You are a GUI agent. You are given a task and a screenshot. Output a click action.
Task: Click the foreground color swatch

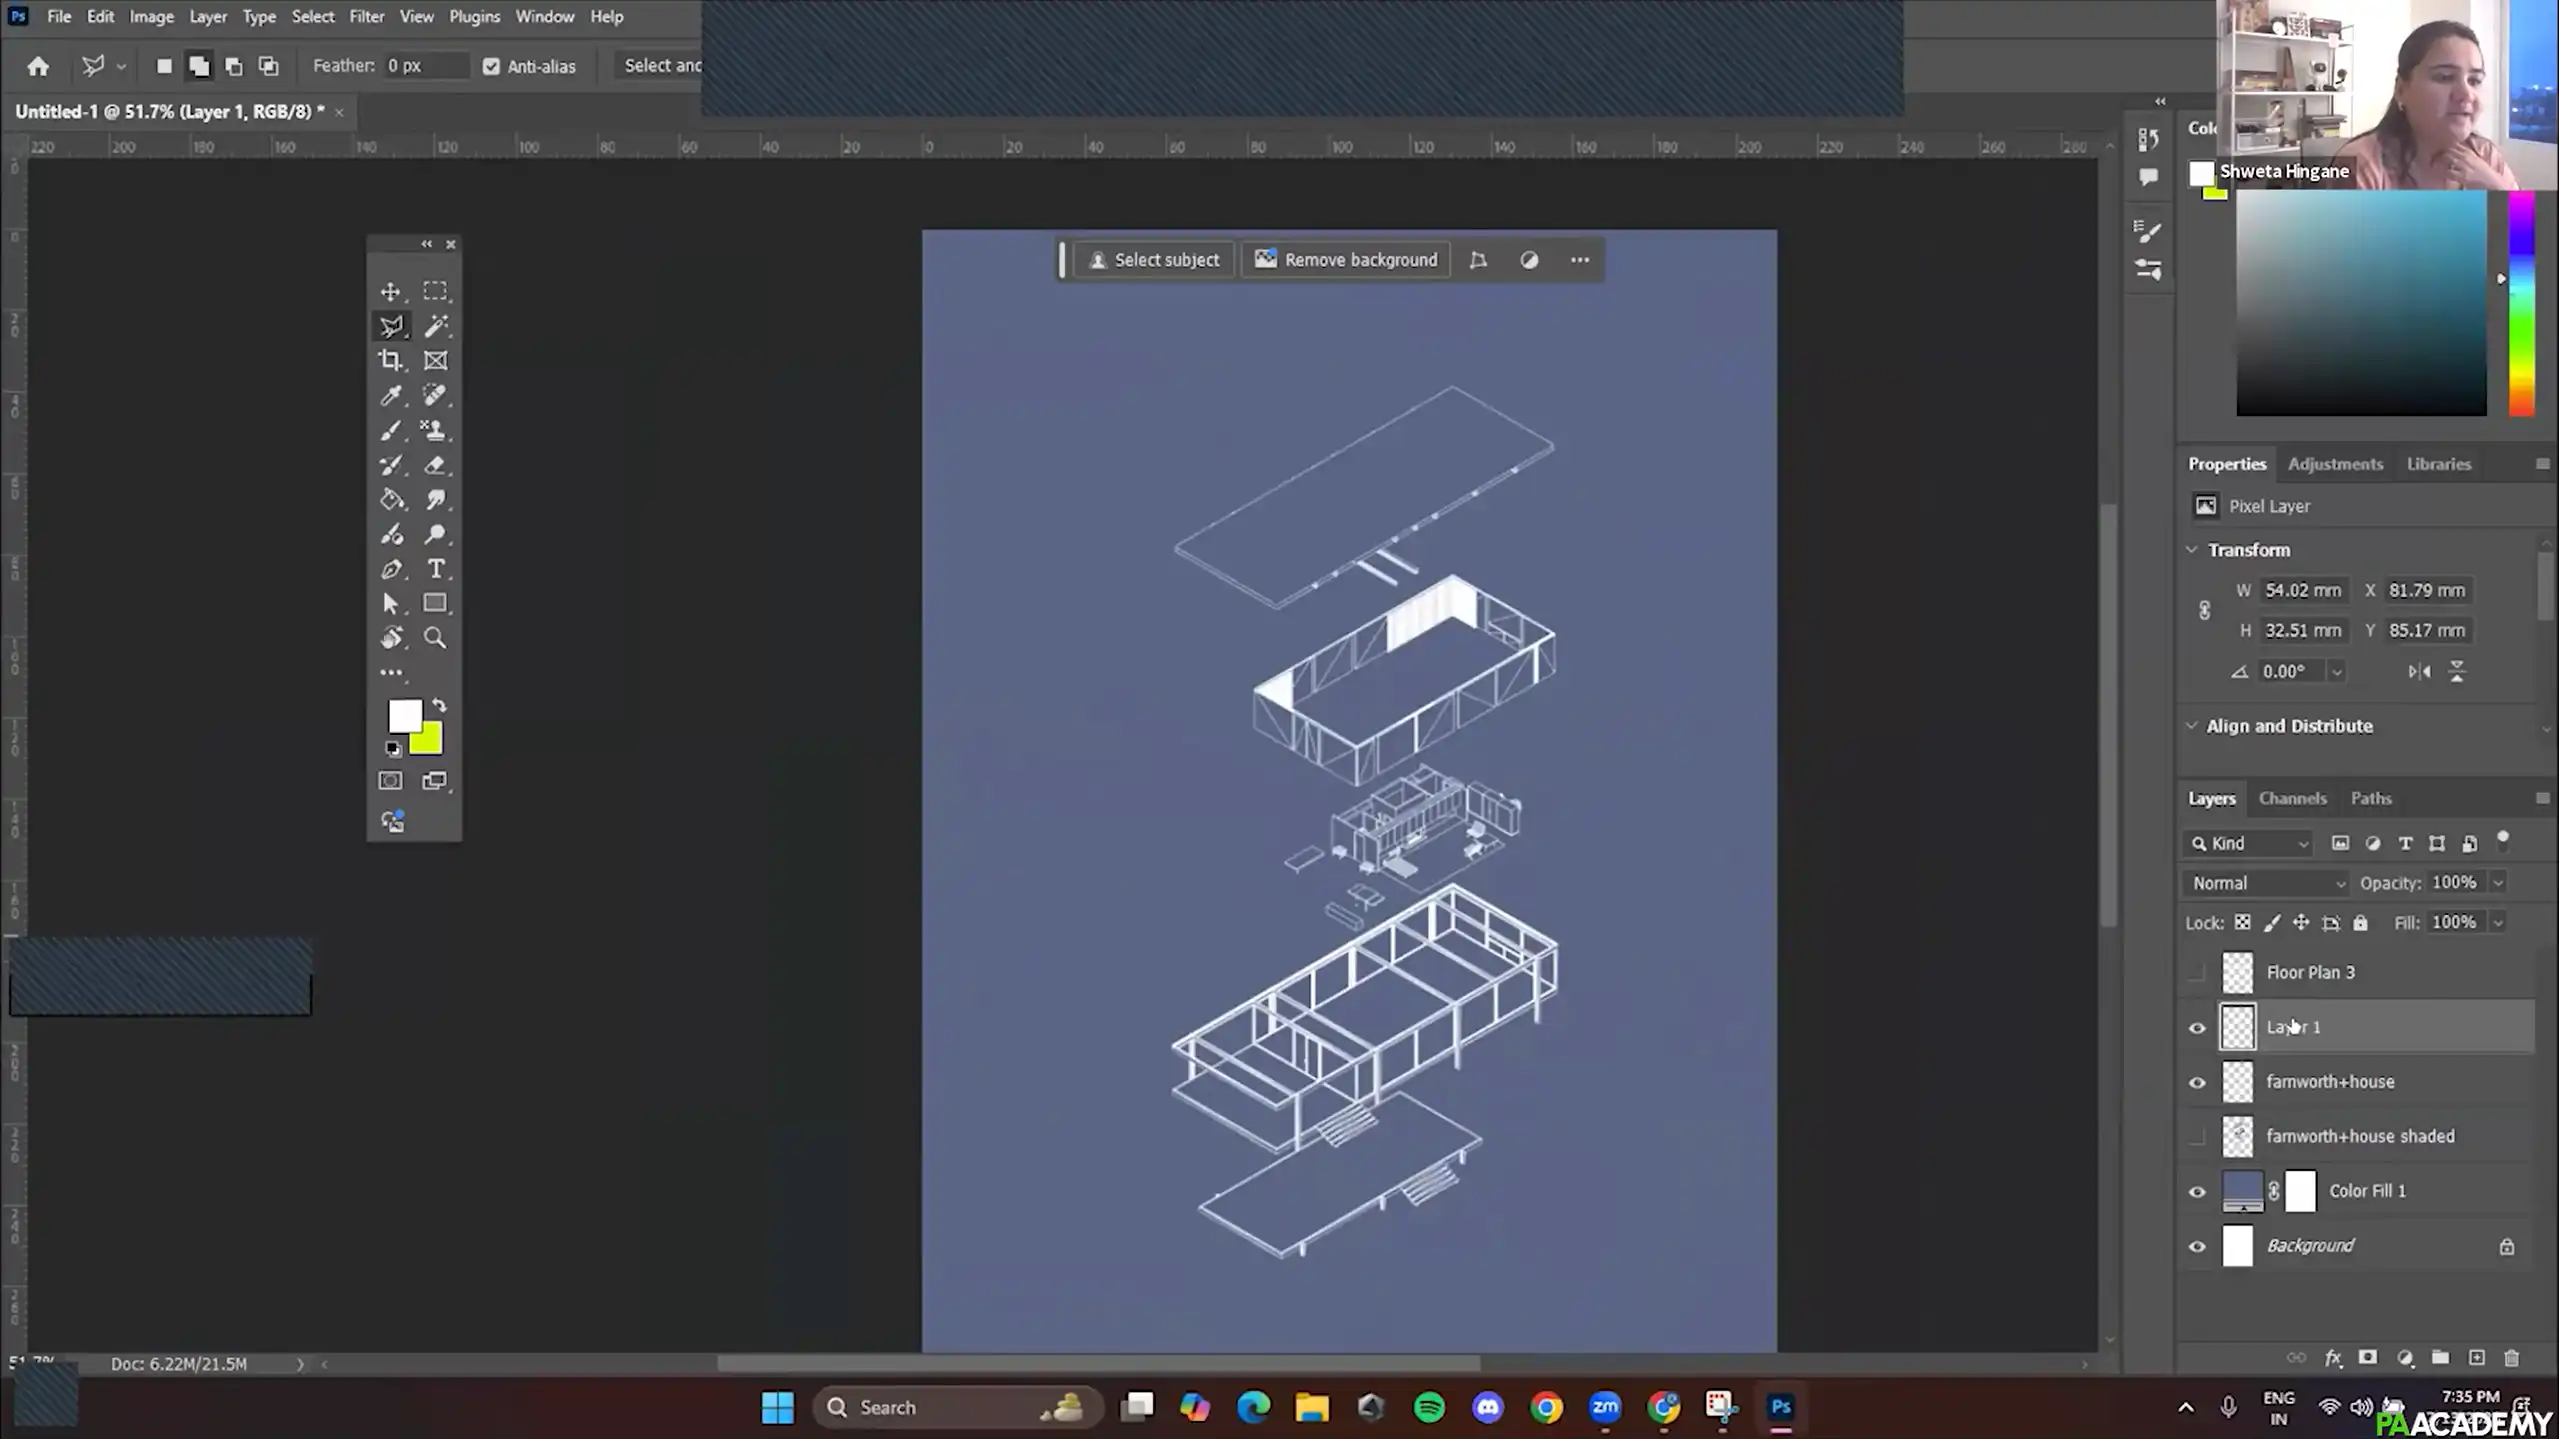[x=403, y=714]
